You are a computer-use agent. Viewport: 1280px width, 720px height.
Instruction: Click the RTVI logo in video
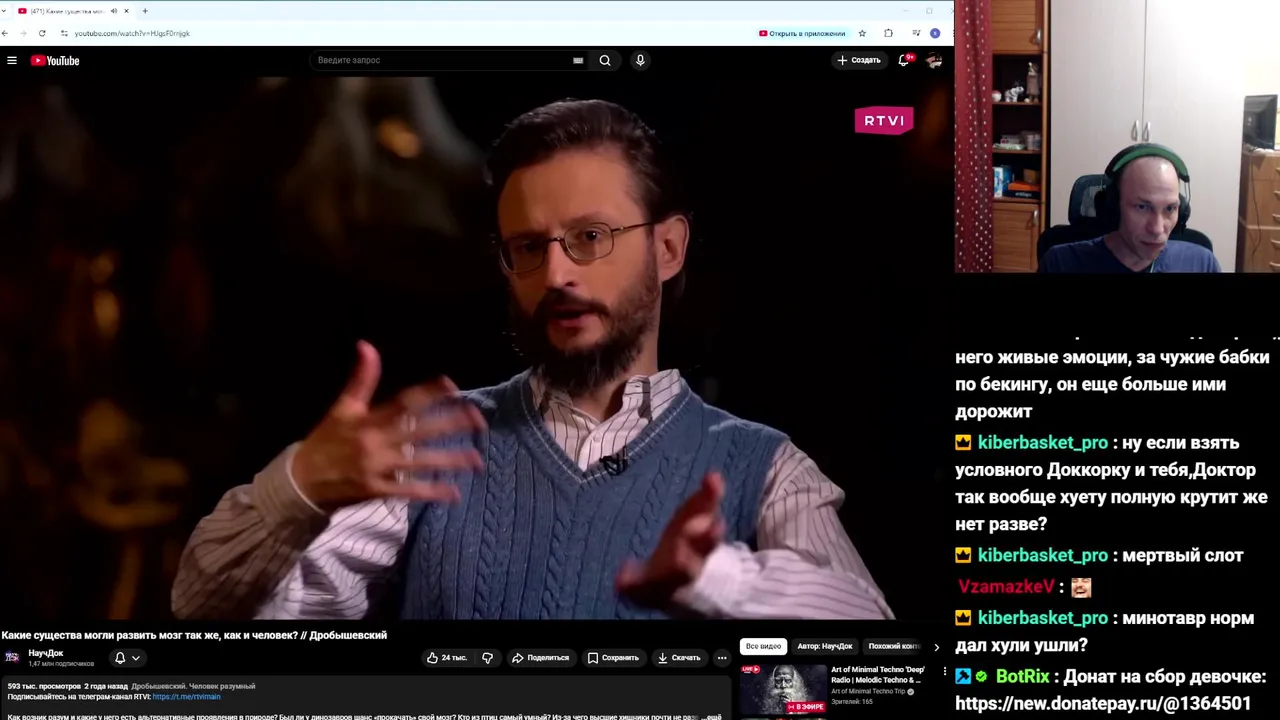[884, 121]
